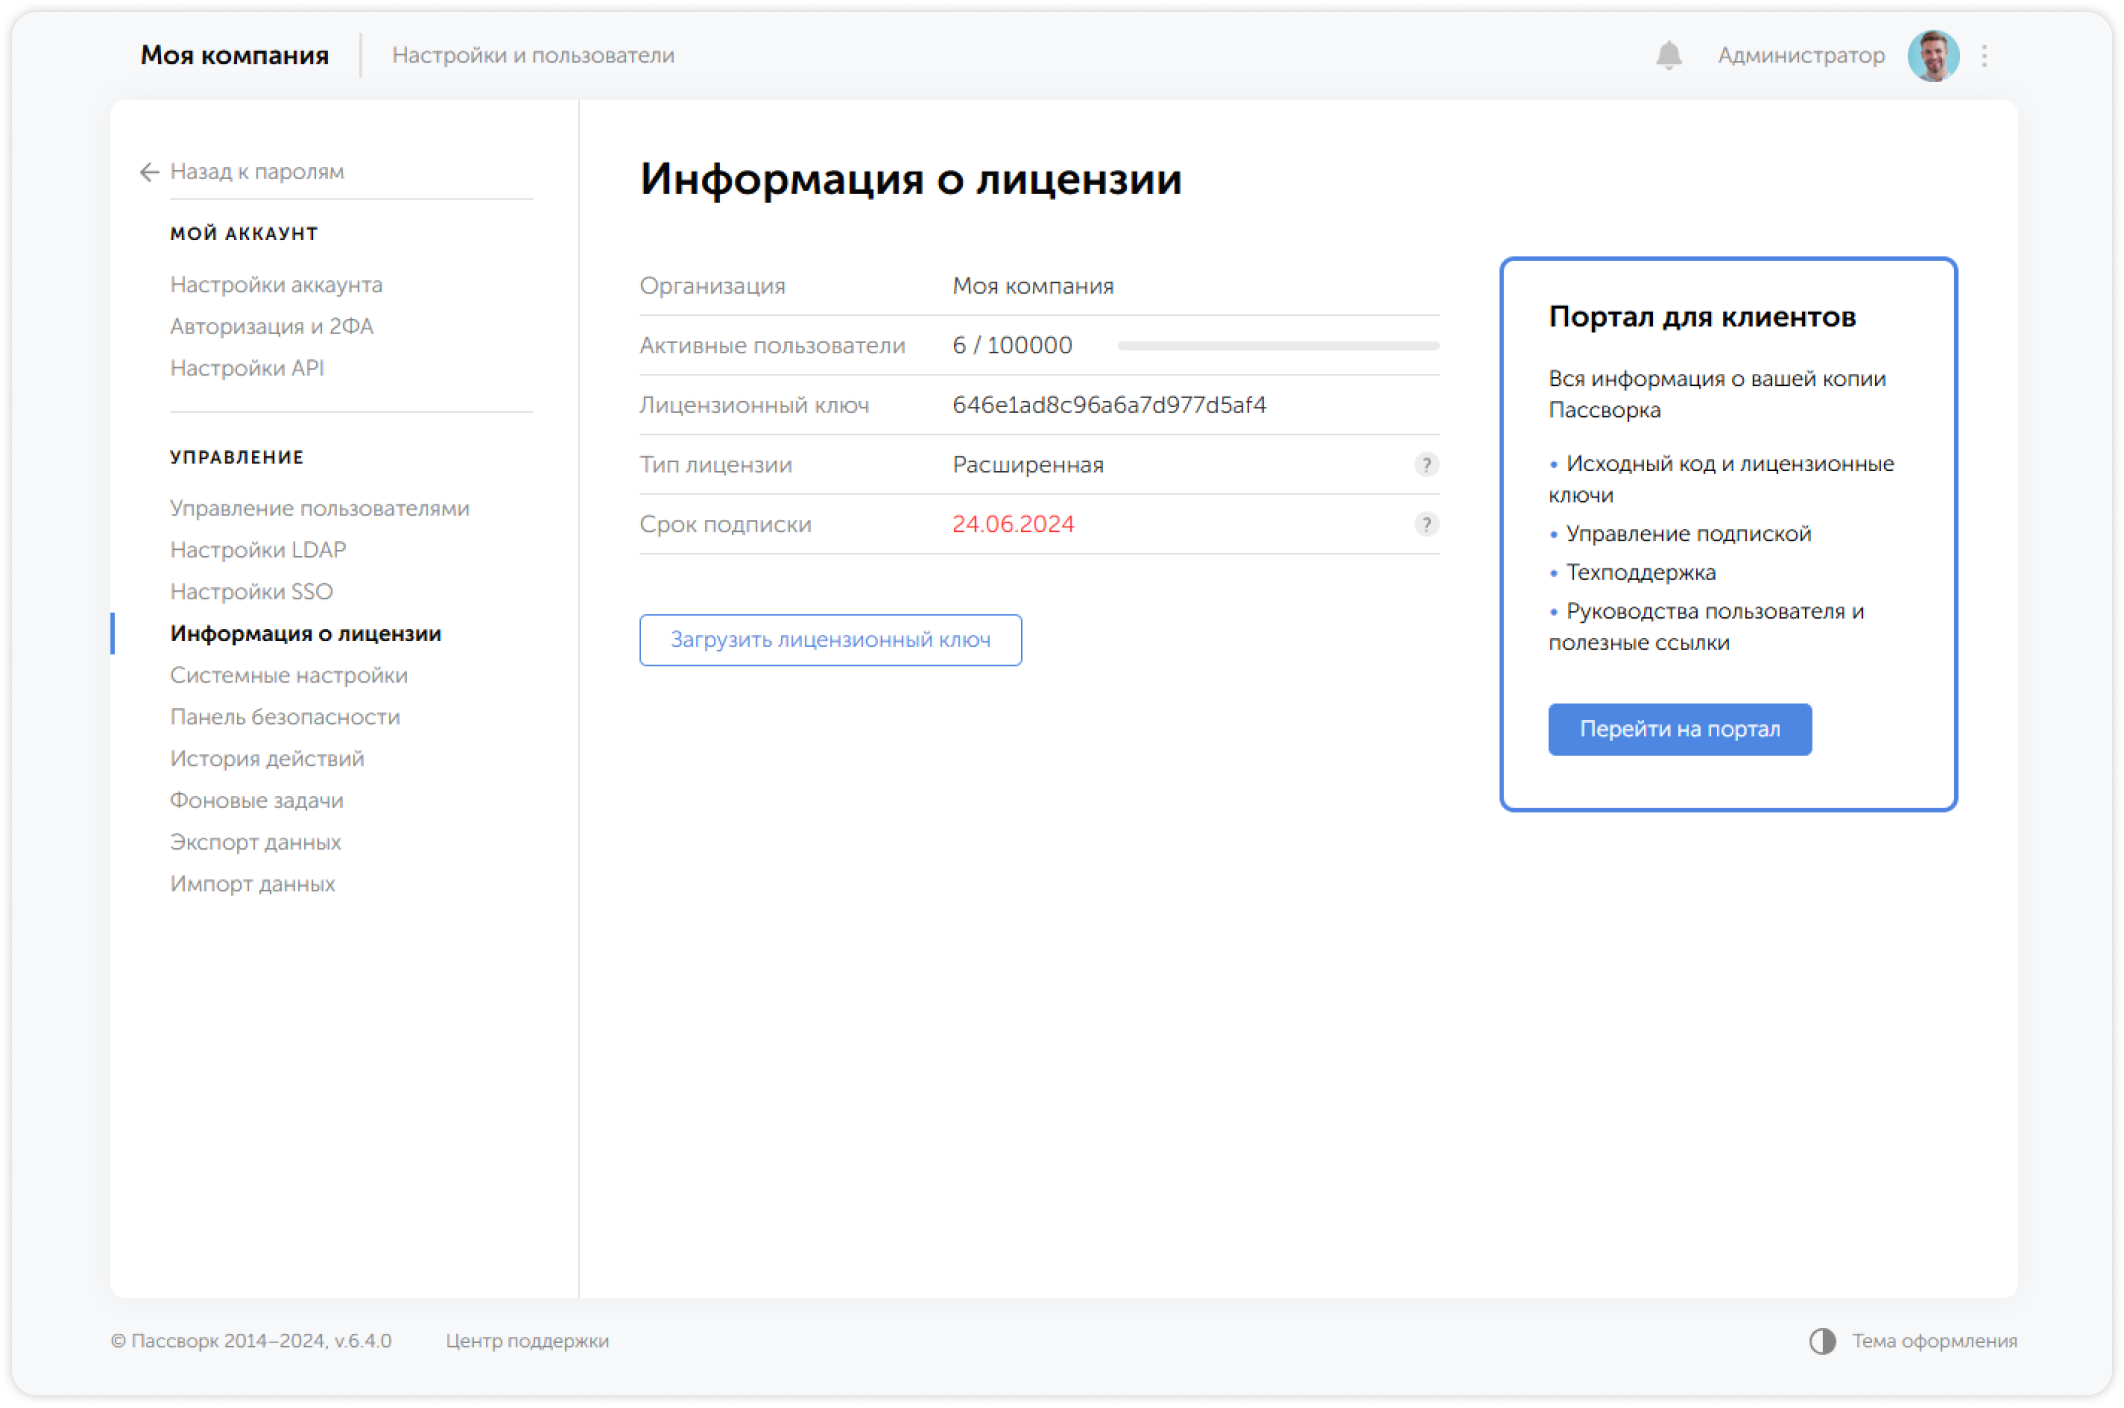The height and width of the screenshot is (1408, 2124).
Task: Open the three-dot menu next to avatar
Action: click(1986, 55)
